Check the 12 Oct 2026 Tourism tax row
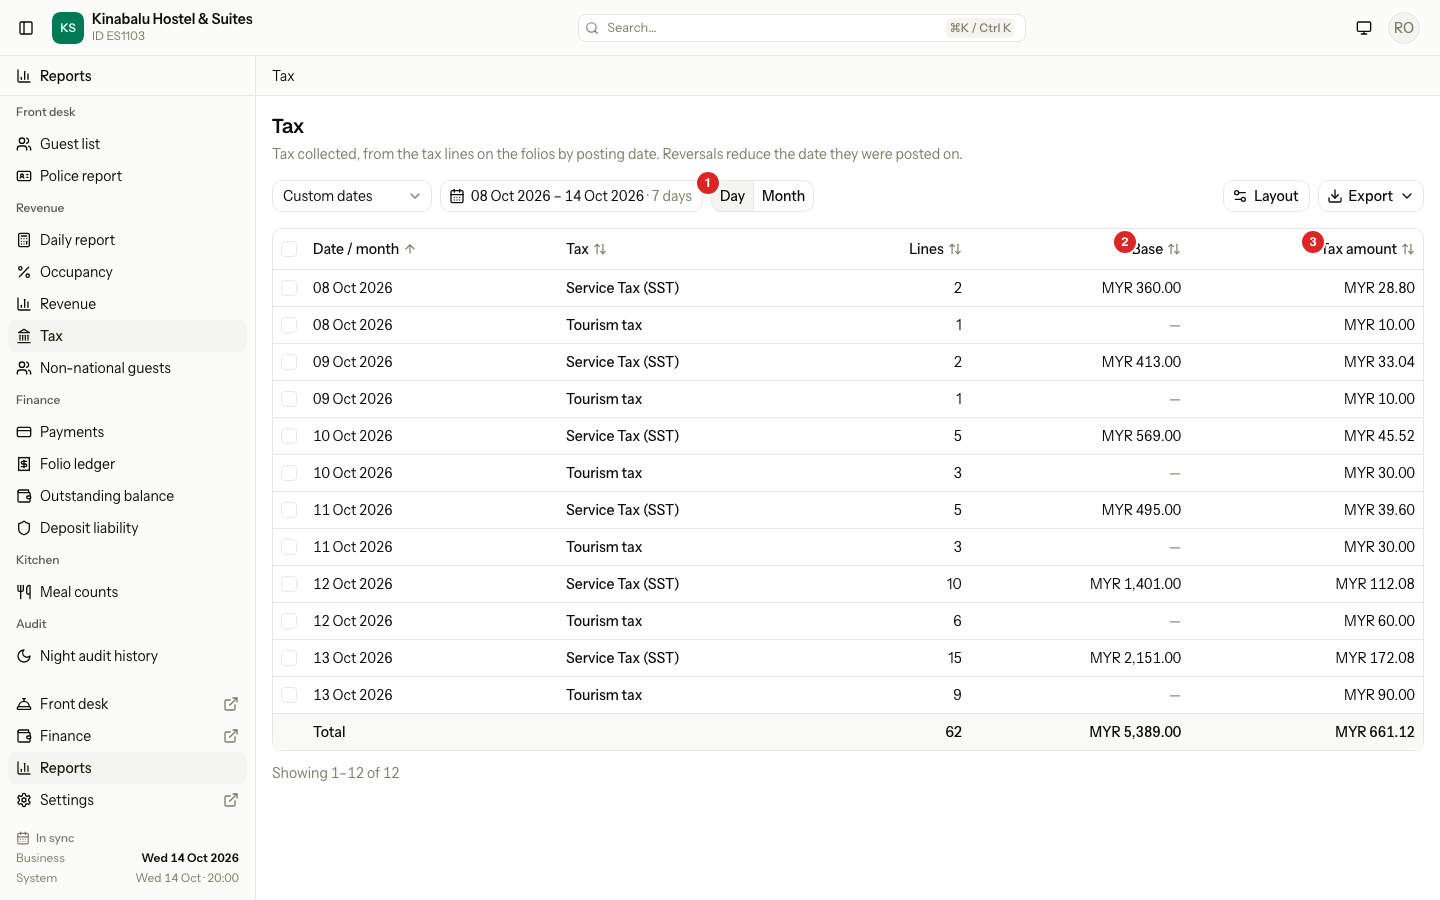Viewport: 1440px width, 900px height. [289, 621]
